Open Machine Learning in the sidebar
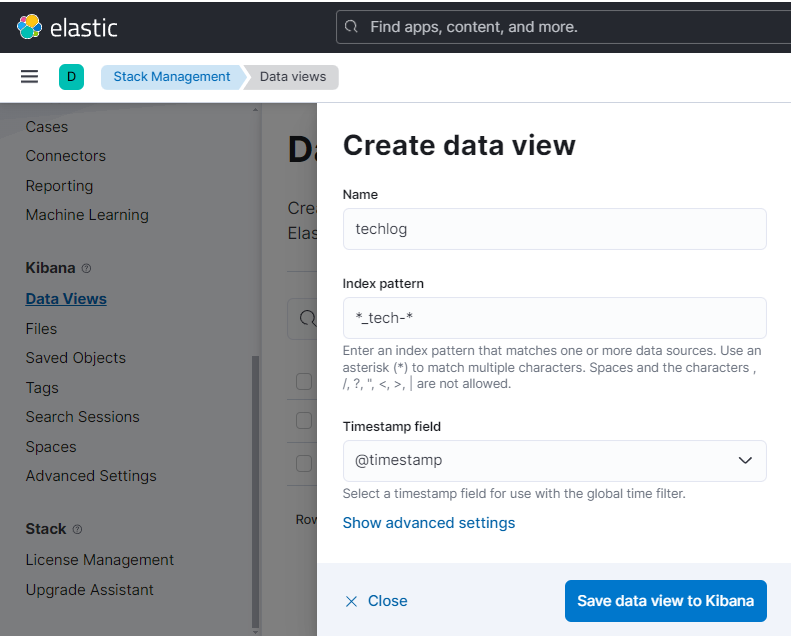The height and width of the screenshot is (636, 791). click(x=87, y=215)
